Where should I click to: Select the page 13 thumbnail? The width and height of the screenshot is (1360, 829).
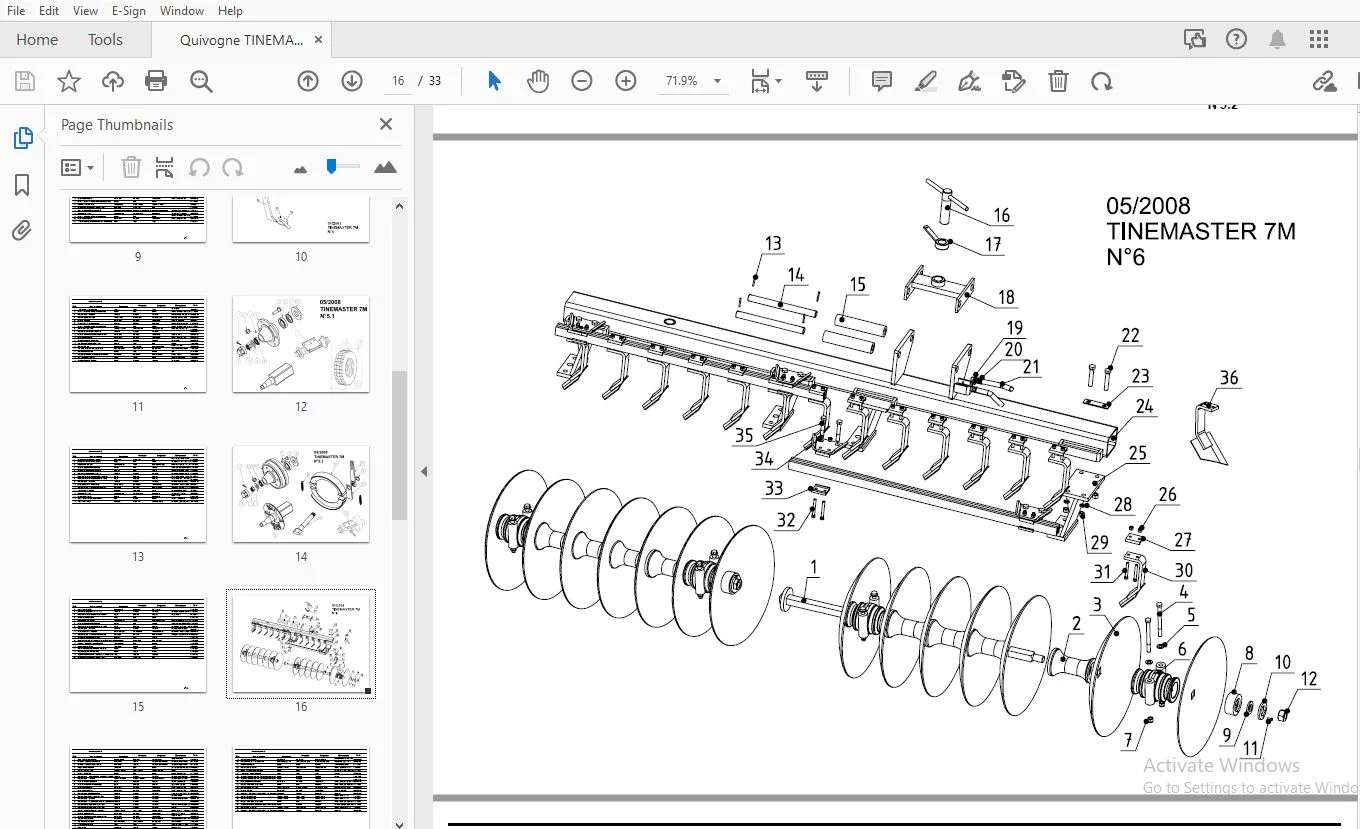point(138,494)
